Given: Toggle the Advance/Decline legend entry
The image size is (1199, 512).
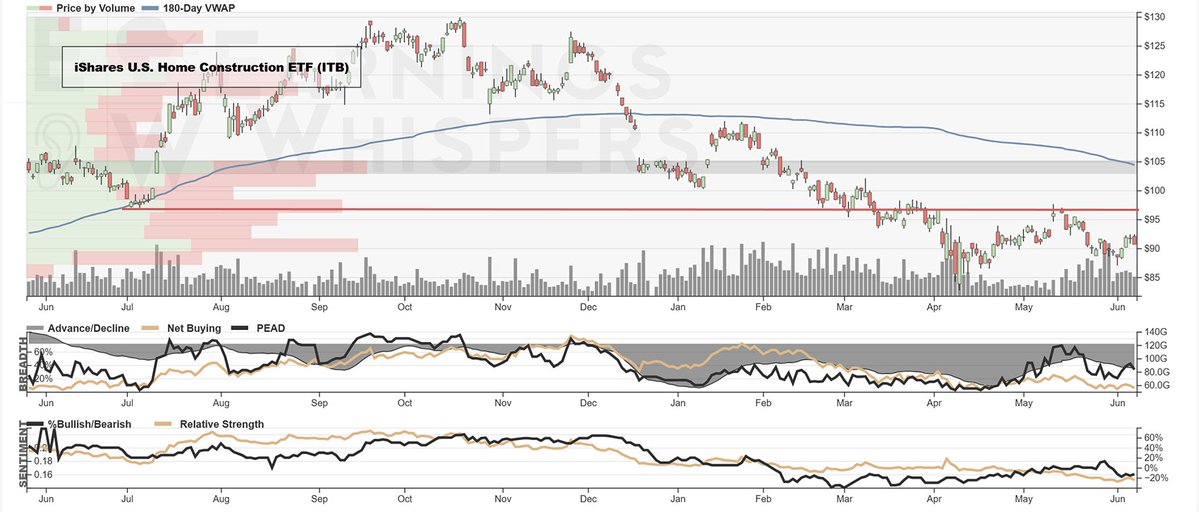Looking at the screenshot, I should pyautogui.click(x=79, y=329).
